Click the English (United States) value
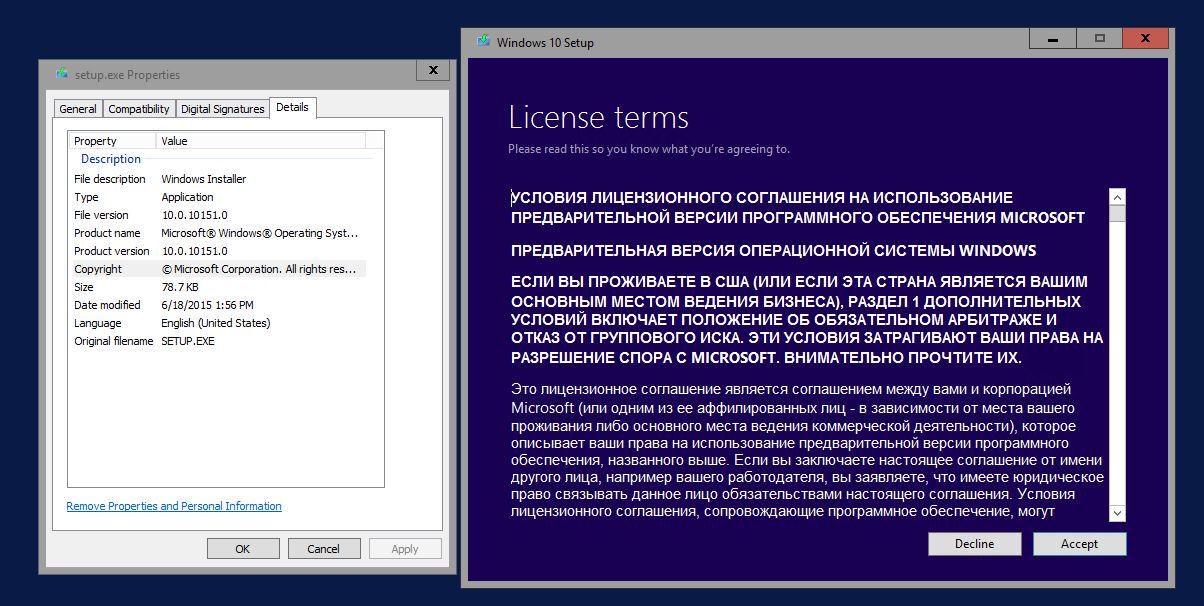The image size is (1204, 606). (216, 323)
